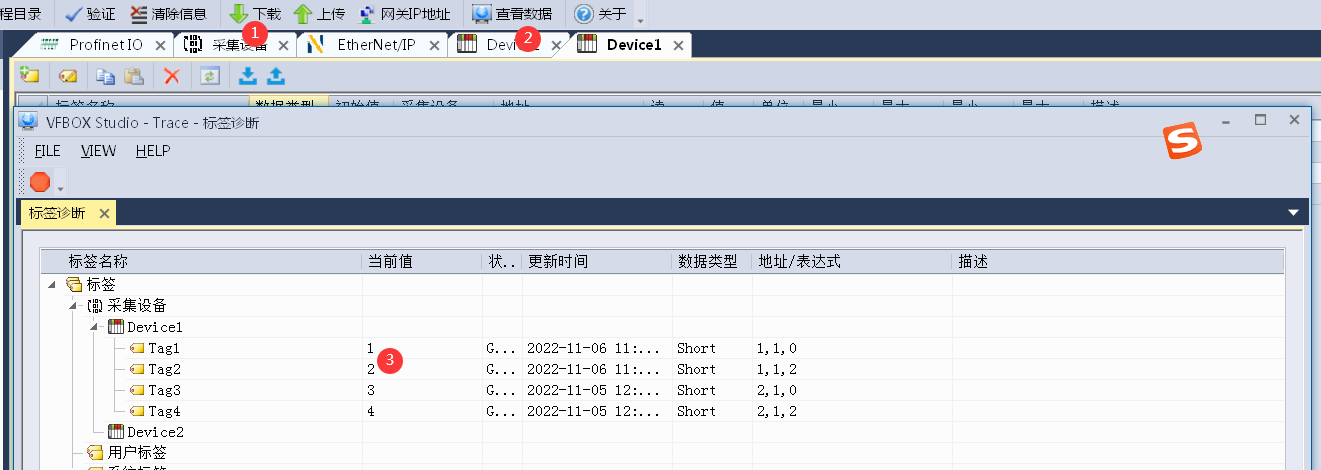The width and height of the screenshot is (1321, 470).
Task: Click Tag4's current value 4
Action: pyautogui.click(x=371, y=411)
